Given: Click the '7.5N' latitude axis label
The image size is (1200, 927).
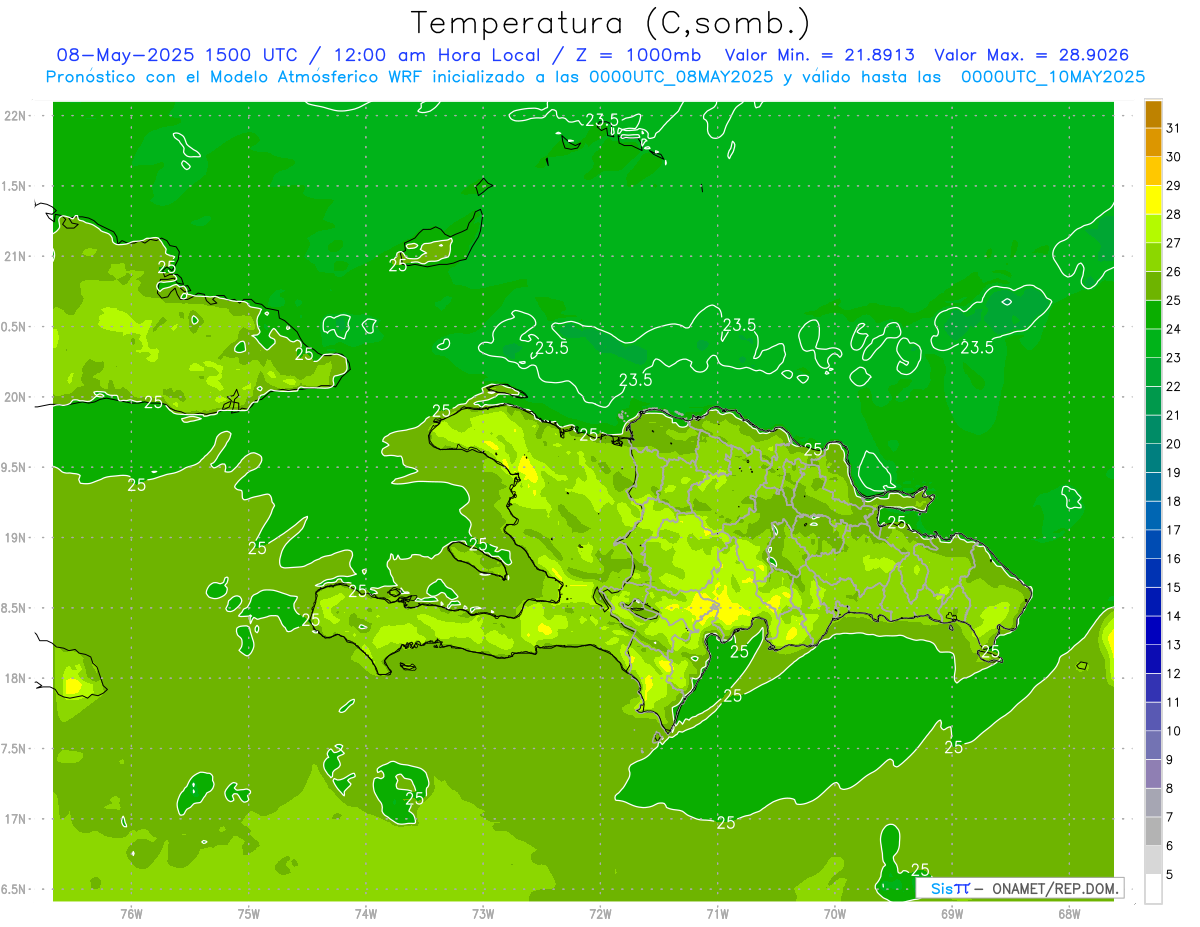Looking at the screenshot, I should [x=15, y=748].
